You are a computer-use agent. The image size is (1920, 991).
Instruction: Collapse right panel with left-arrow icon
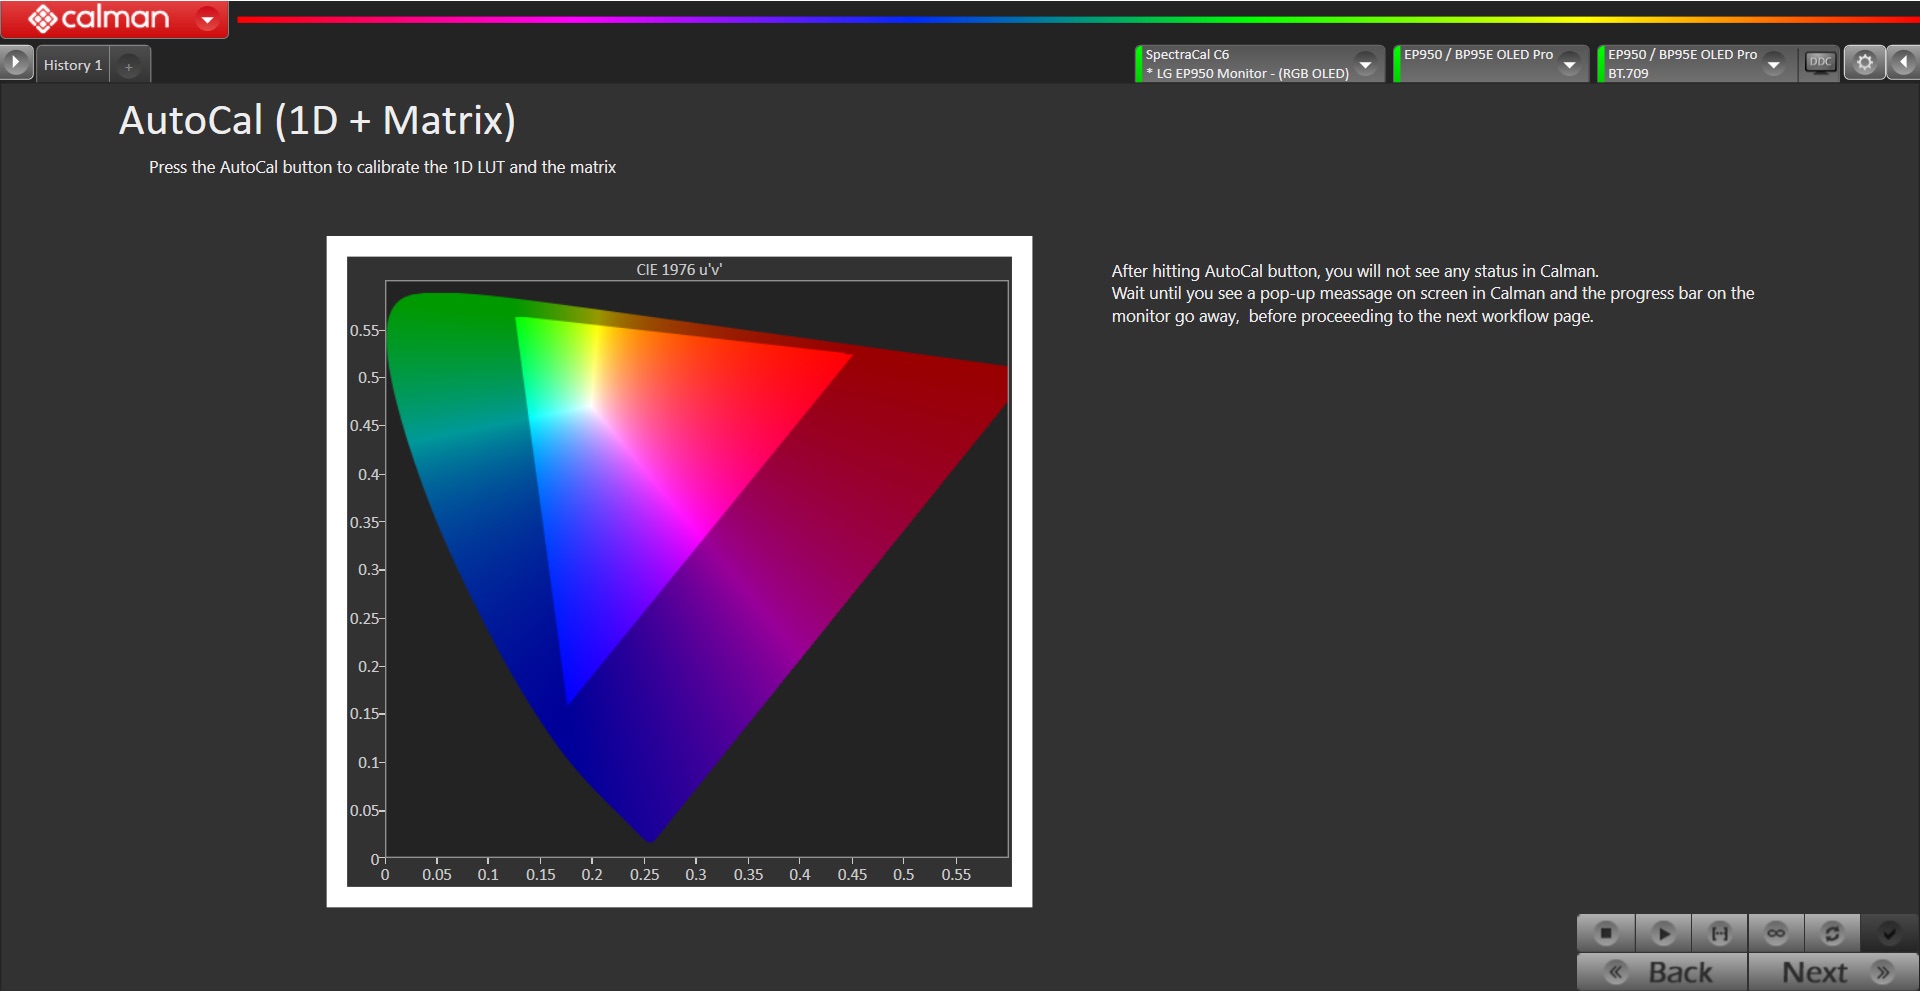point(1904,63)
